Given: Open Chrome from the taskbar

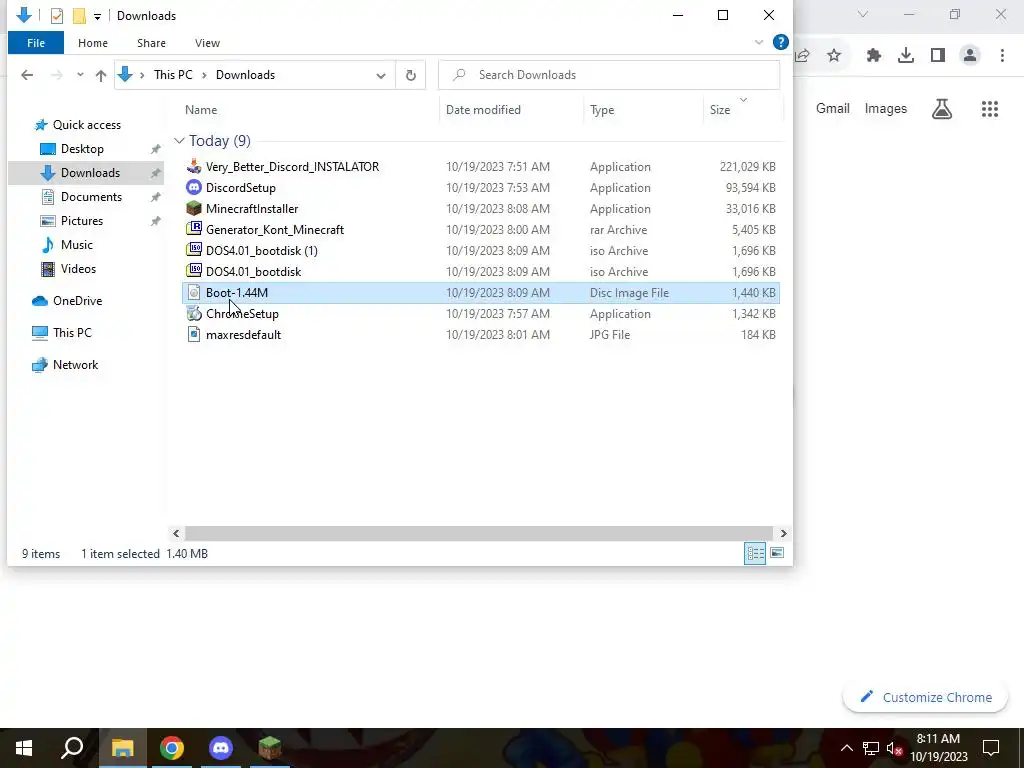Looking at the screenshot, I should [172, 748].
